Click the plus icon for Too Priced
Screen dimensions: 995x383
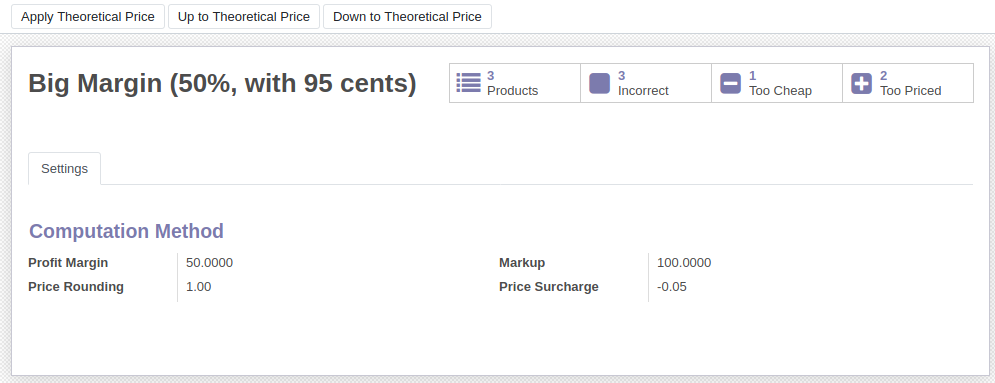[x=861, y=83]
